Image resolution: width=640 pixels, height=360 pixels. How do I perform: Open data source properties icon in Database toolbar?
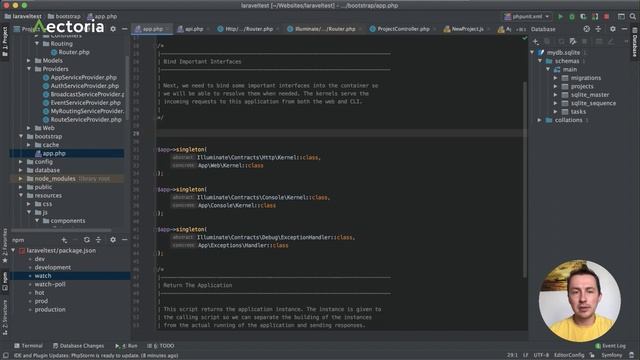tap(573, 41)
